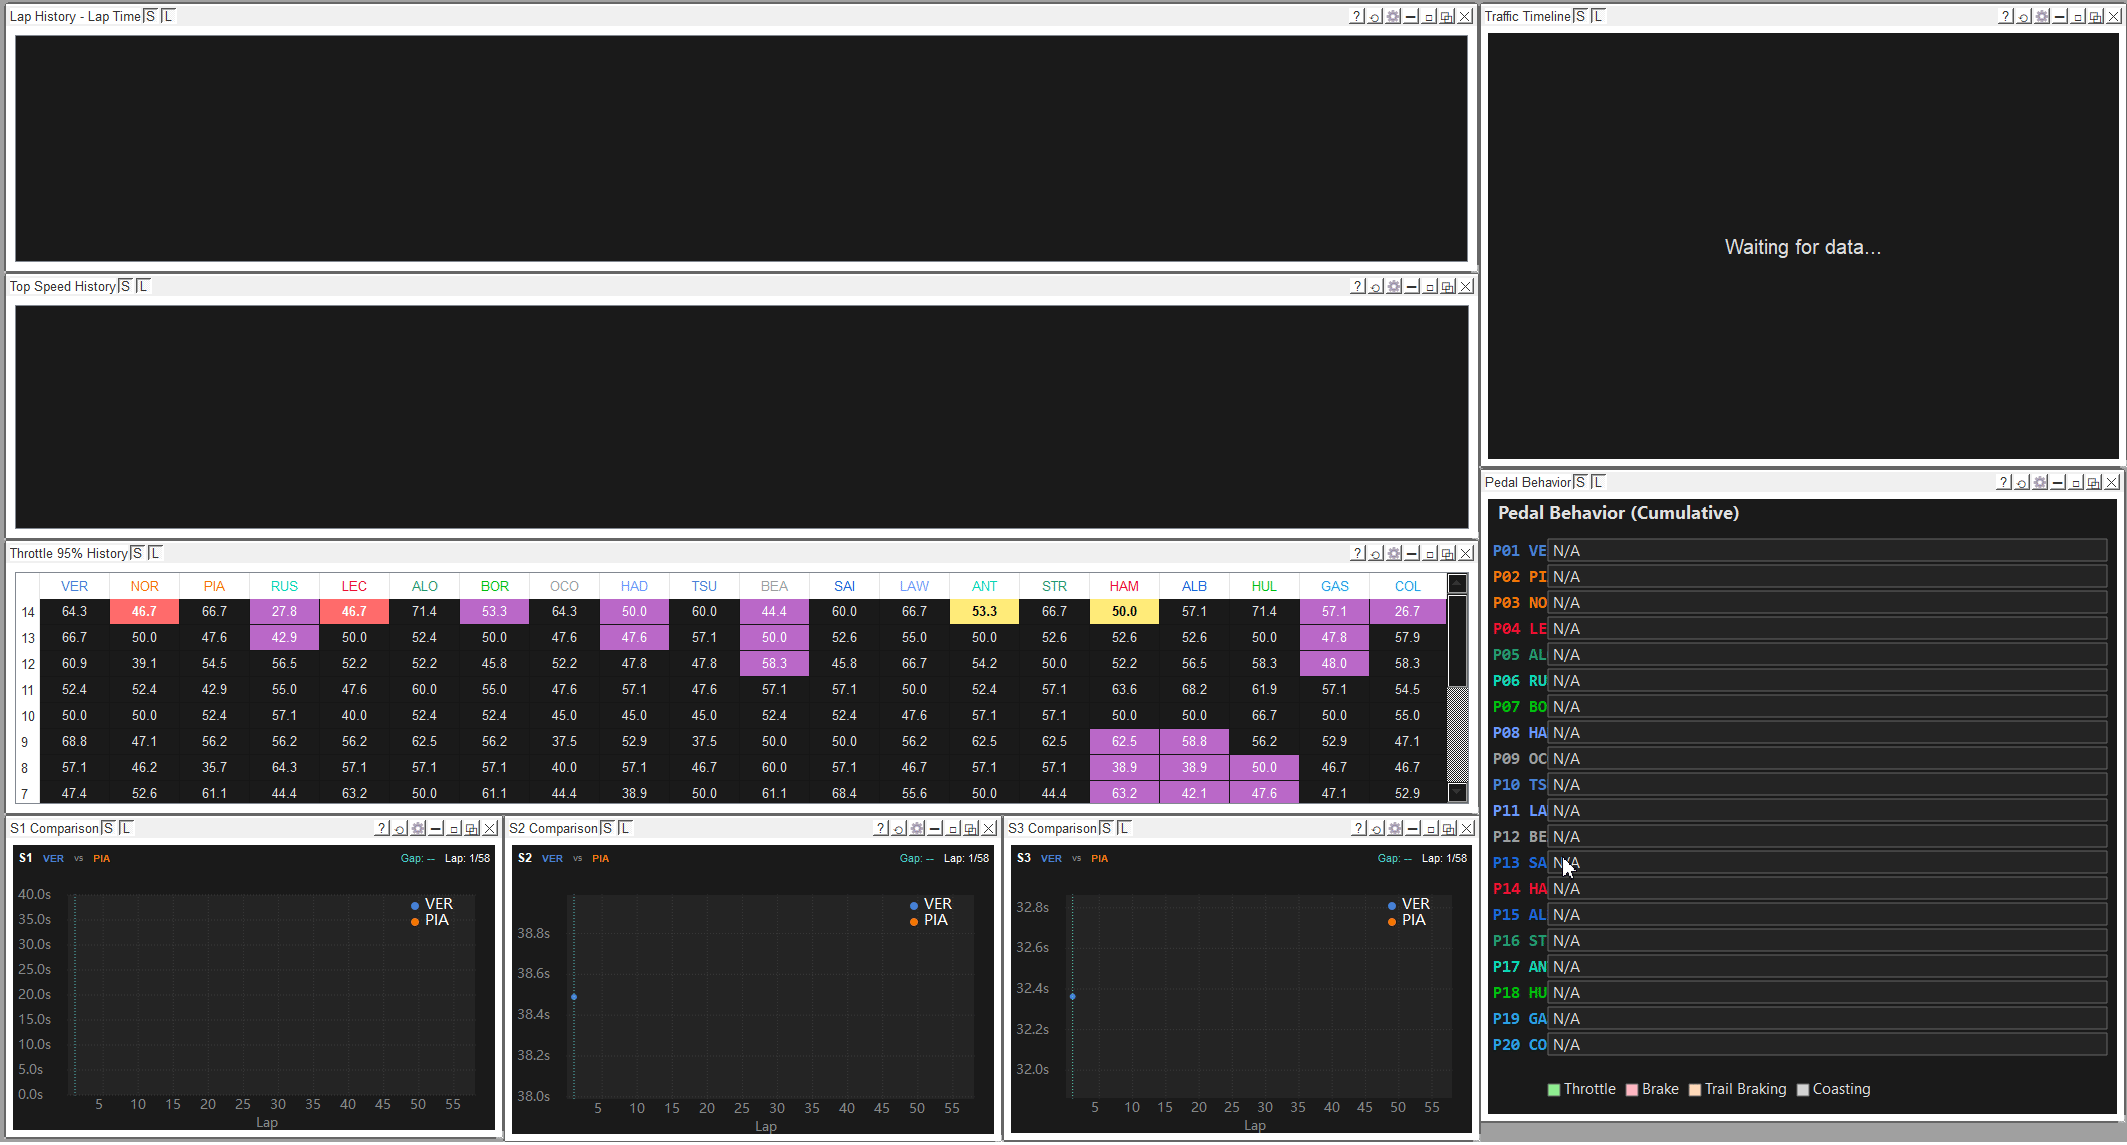
Task: Open Traffic Timeline settings gear
Action: coord(2042,17)
